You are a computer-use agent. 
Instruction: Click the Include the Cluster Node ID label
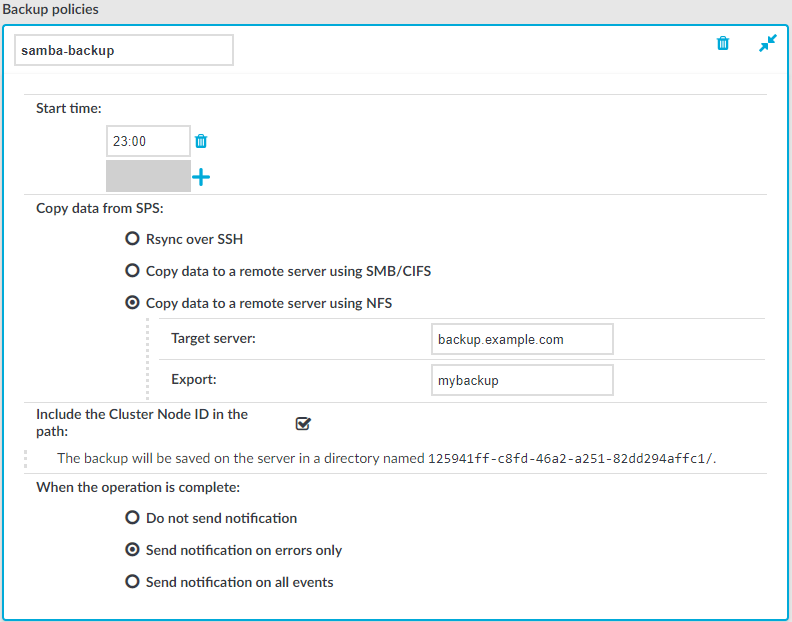(142, 422)
